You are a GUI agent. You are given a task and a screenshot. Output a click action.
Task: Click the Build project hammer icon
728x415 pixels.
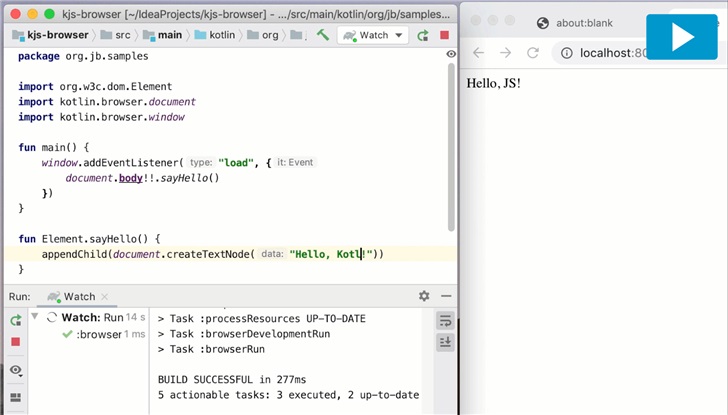[x=323, y=35]
